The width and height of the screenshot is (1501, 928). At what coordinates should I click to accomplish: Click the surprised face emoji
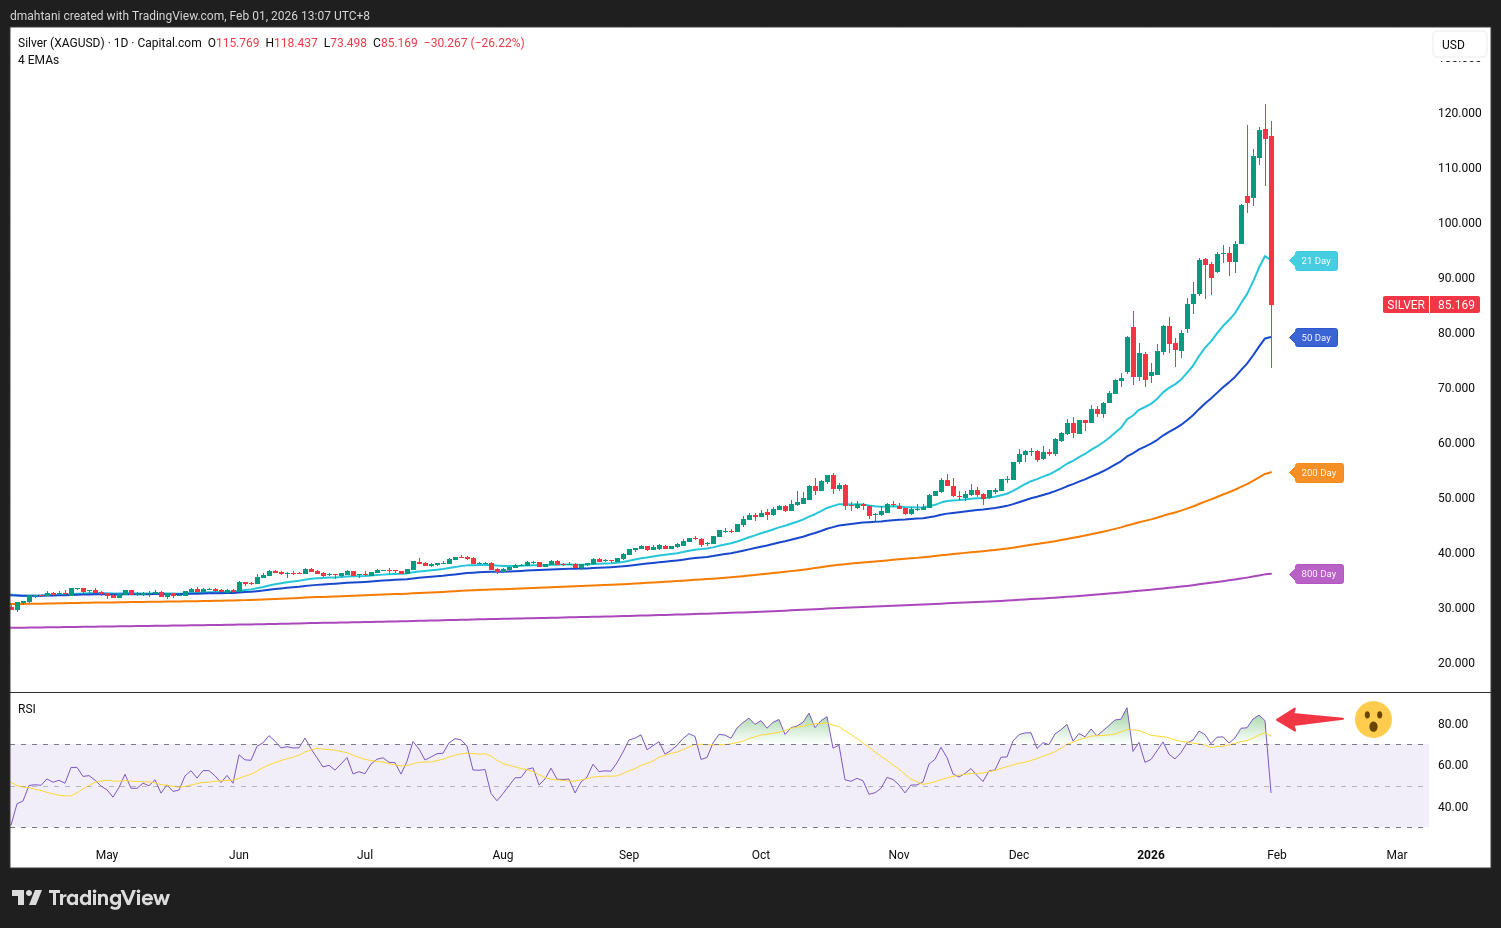pos(1373,719)
